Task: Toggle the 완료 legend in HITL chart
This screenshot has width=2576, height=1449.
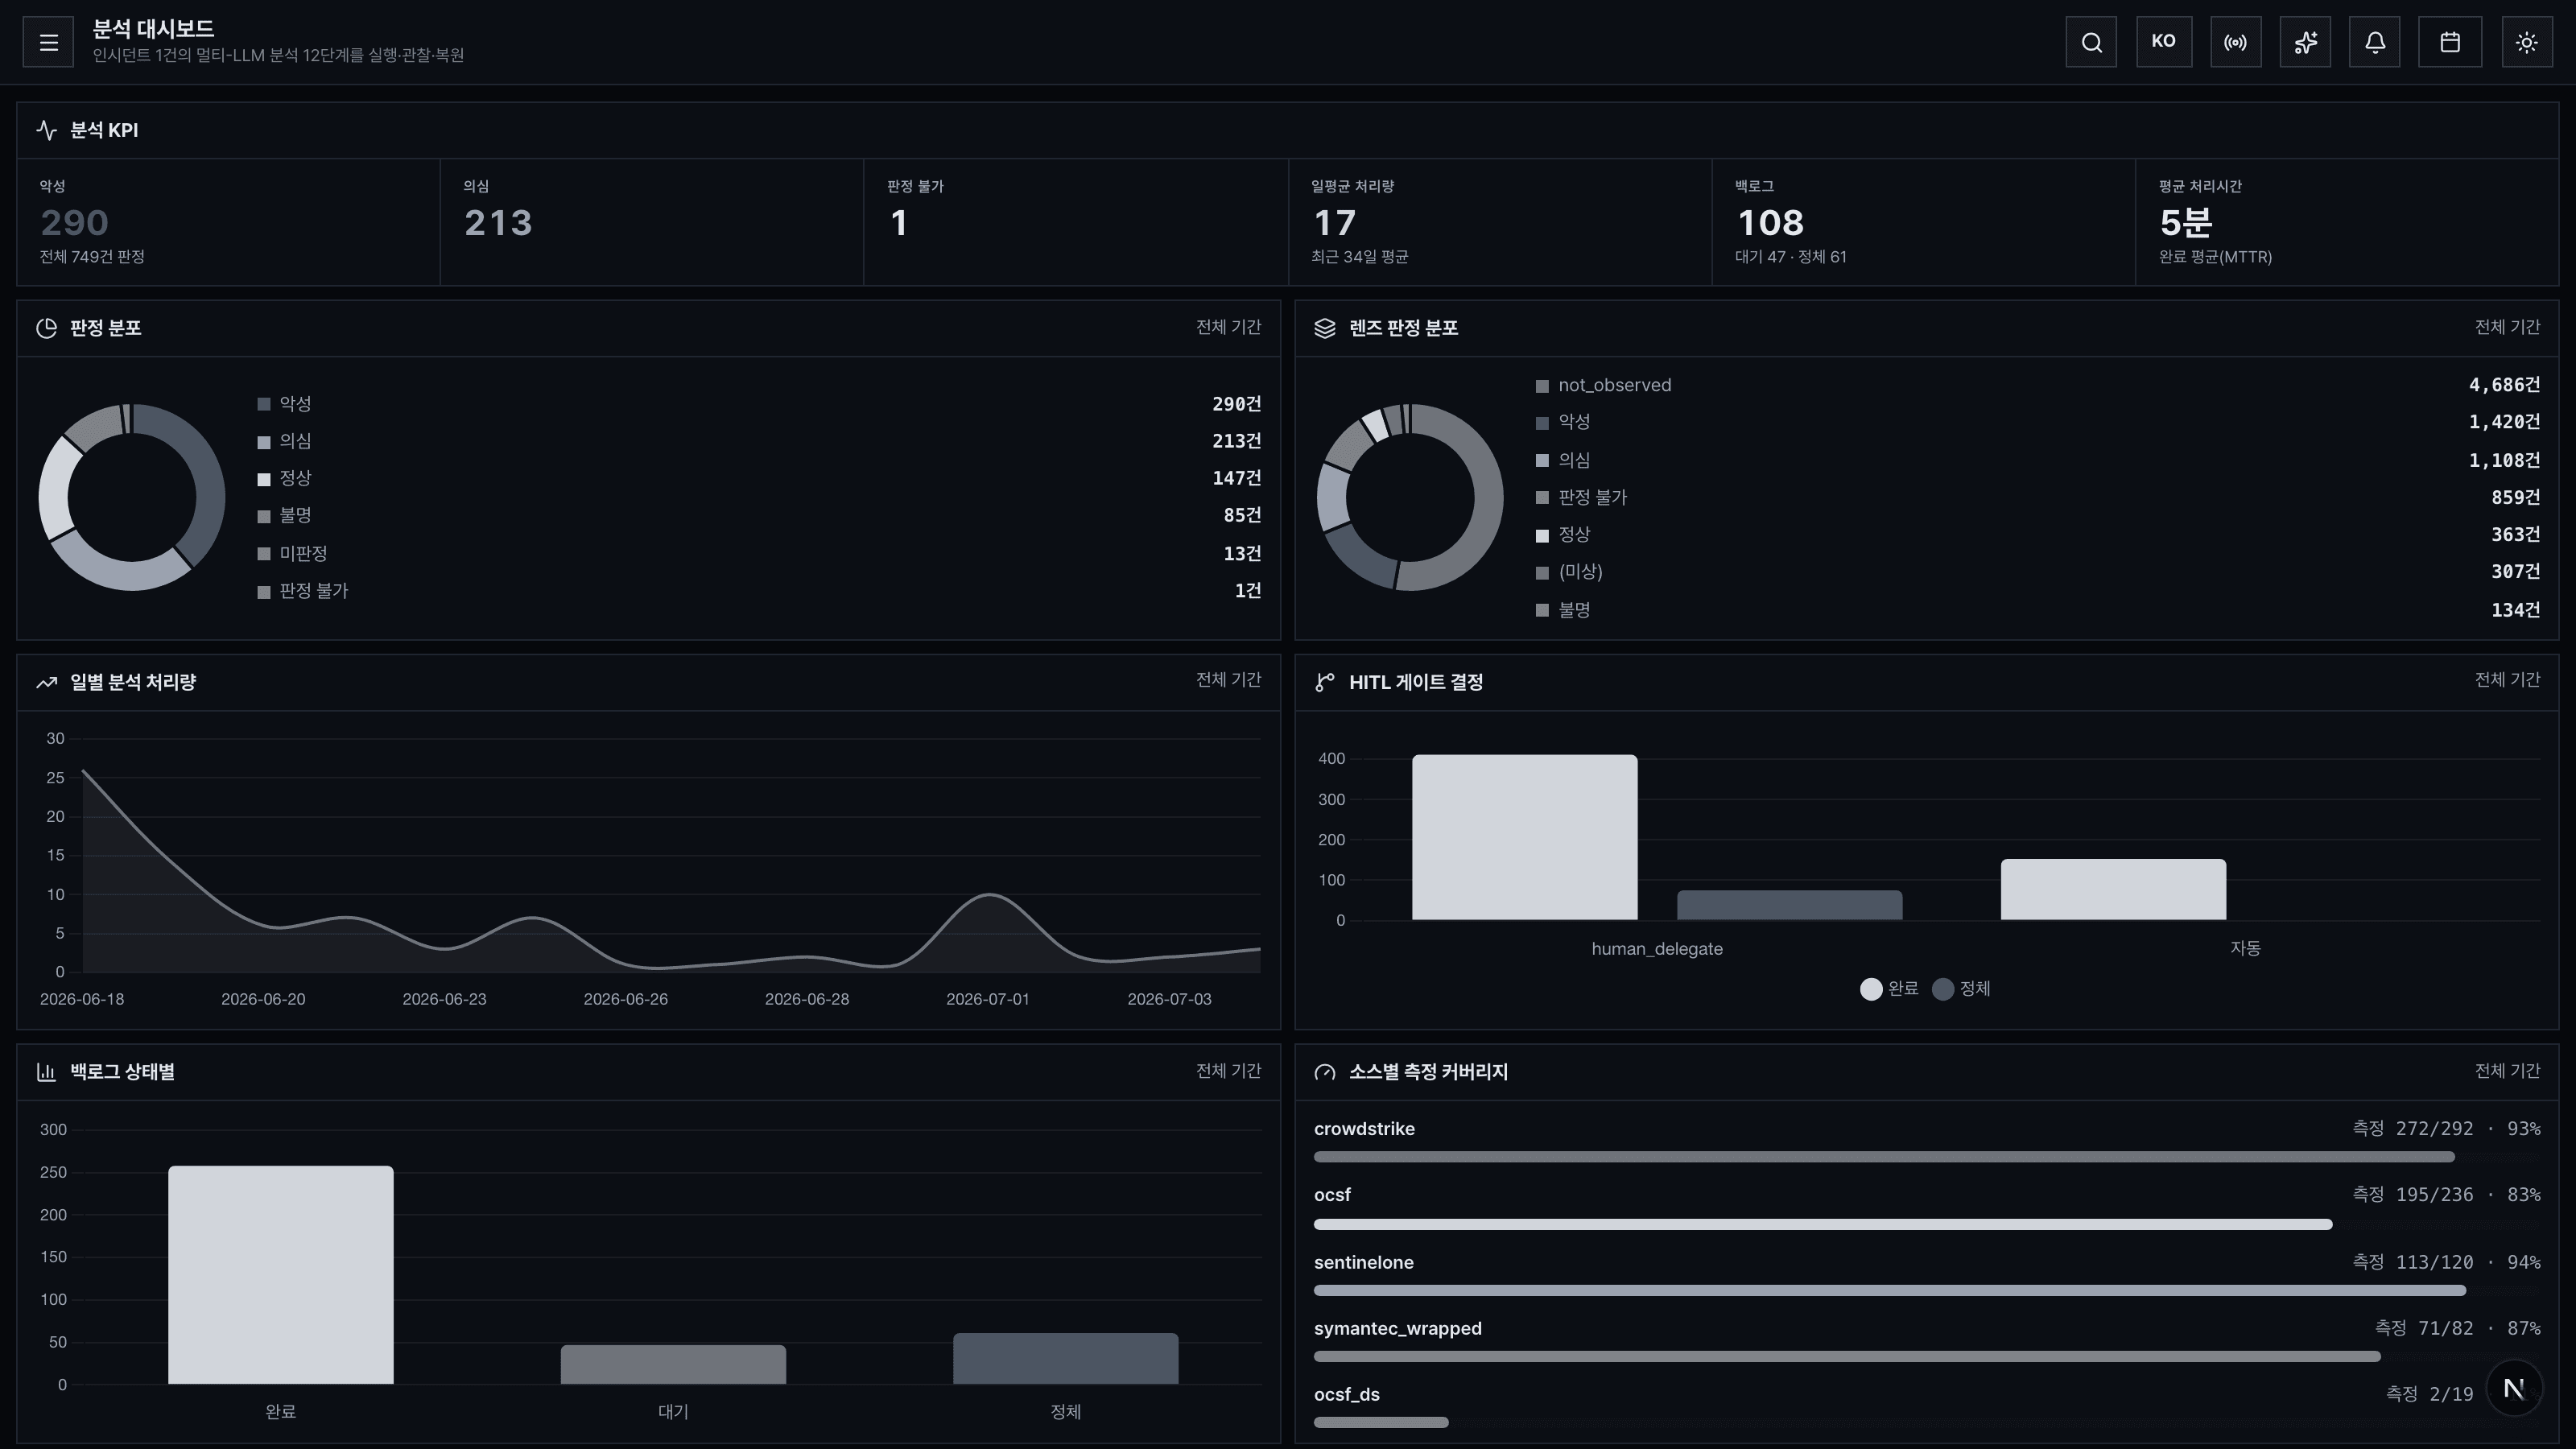Action: [x=1889, y=989]
